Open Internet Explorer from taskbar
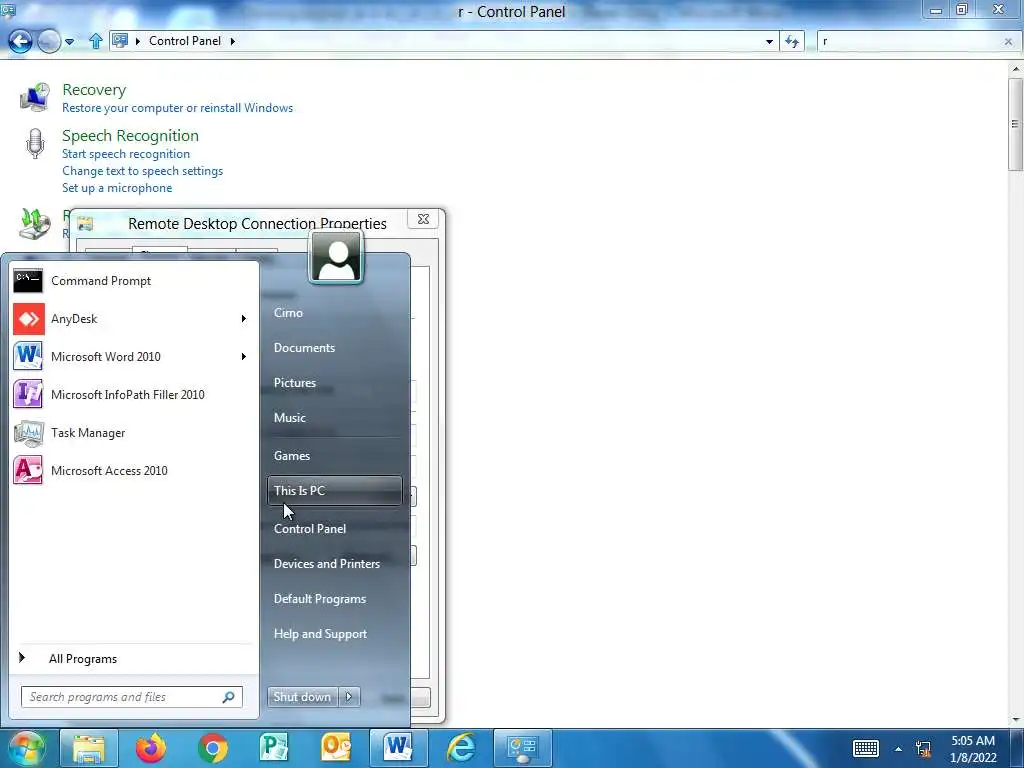The image size is (1024, 768). click(460, 748)
